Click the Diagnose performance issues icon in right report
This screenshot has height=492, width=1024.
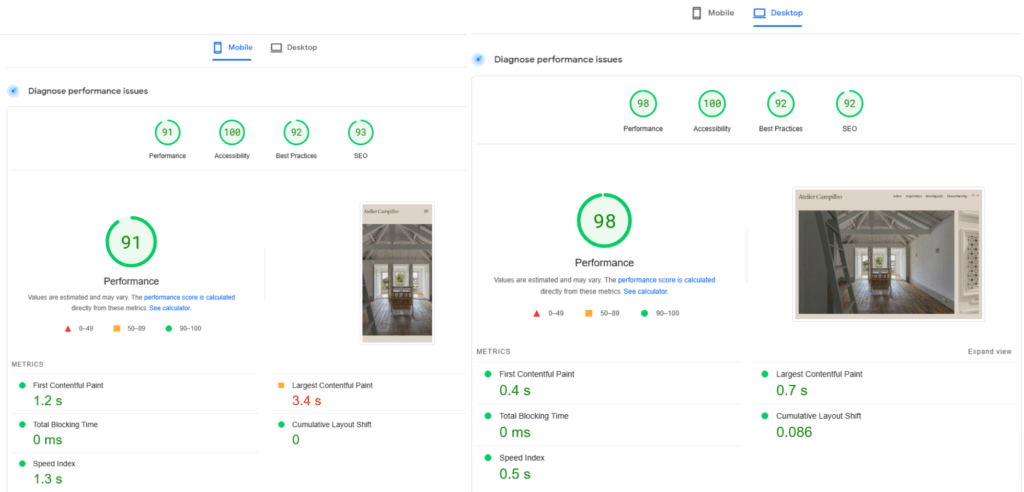[478, 59]
